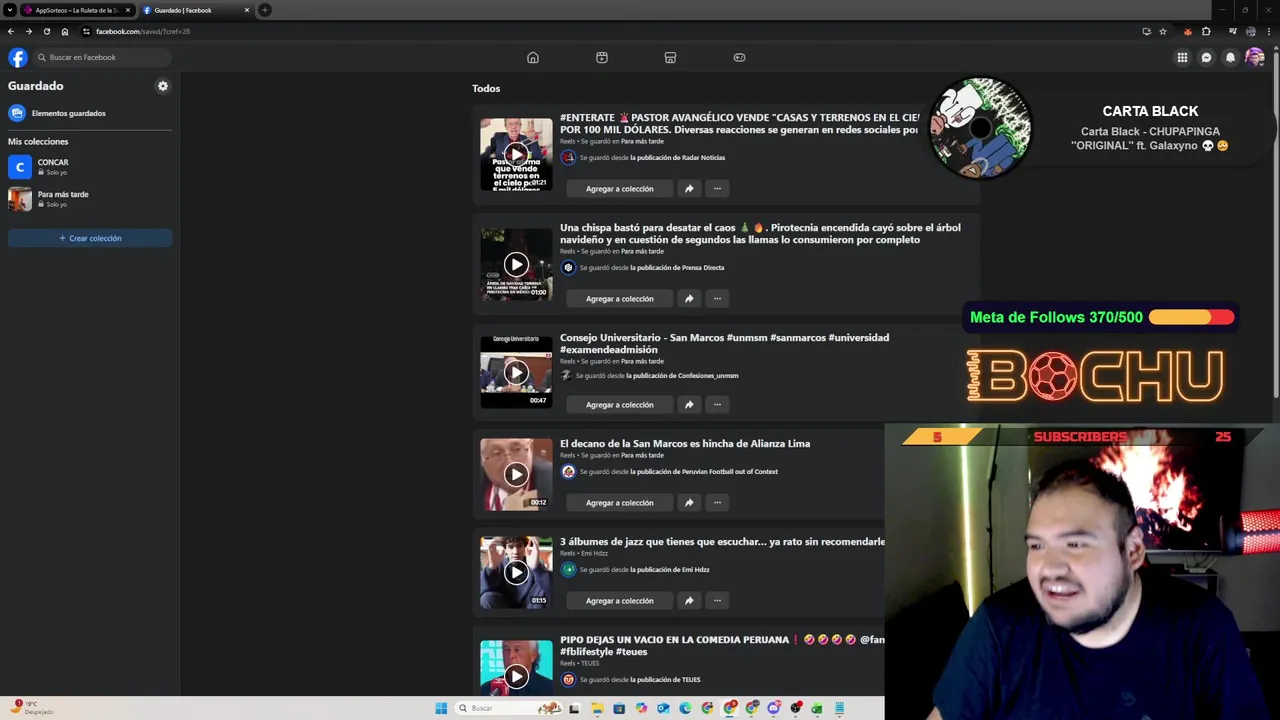The width and height of the screenshot is (1280, 720).
Task: Open Saved settings gear icon
Action: [x=163, y=86]
